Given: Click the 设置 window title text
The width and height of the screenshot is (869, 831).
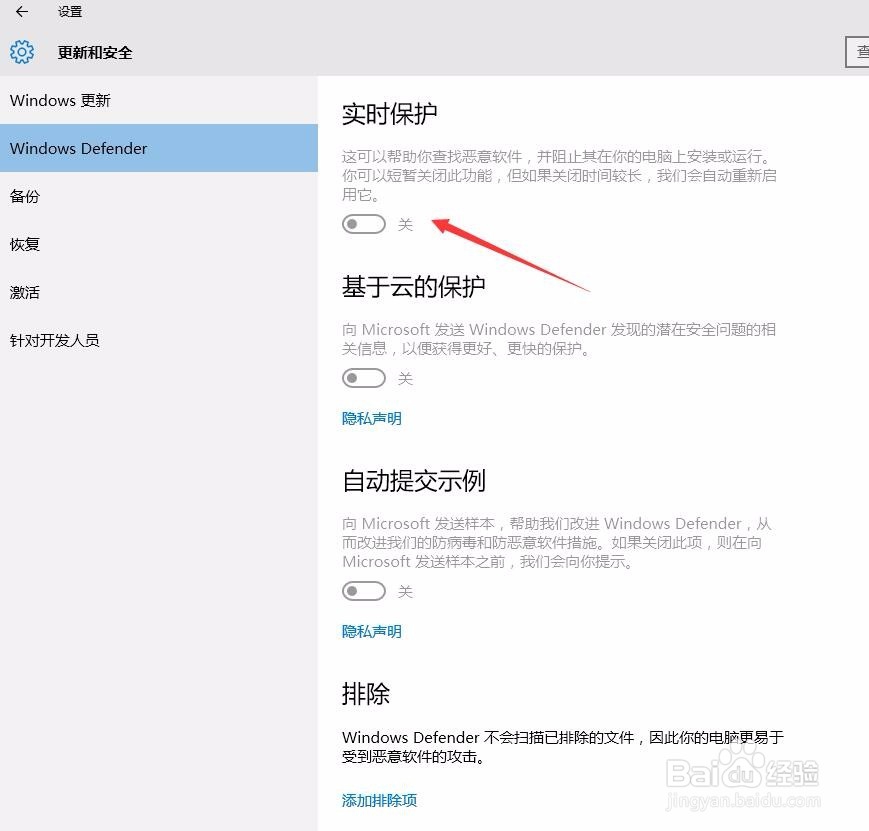Looking at the screenshot, I should (70, 12).
